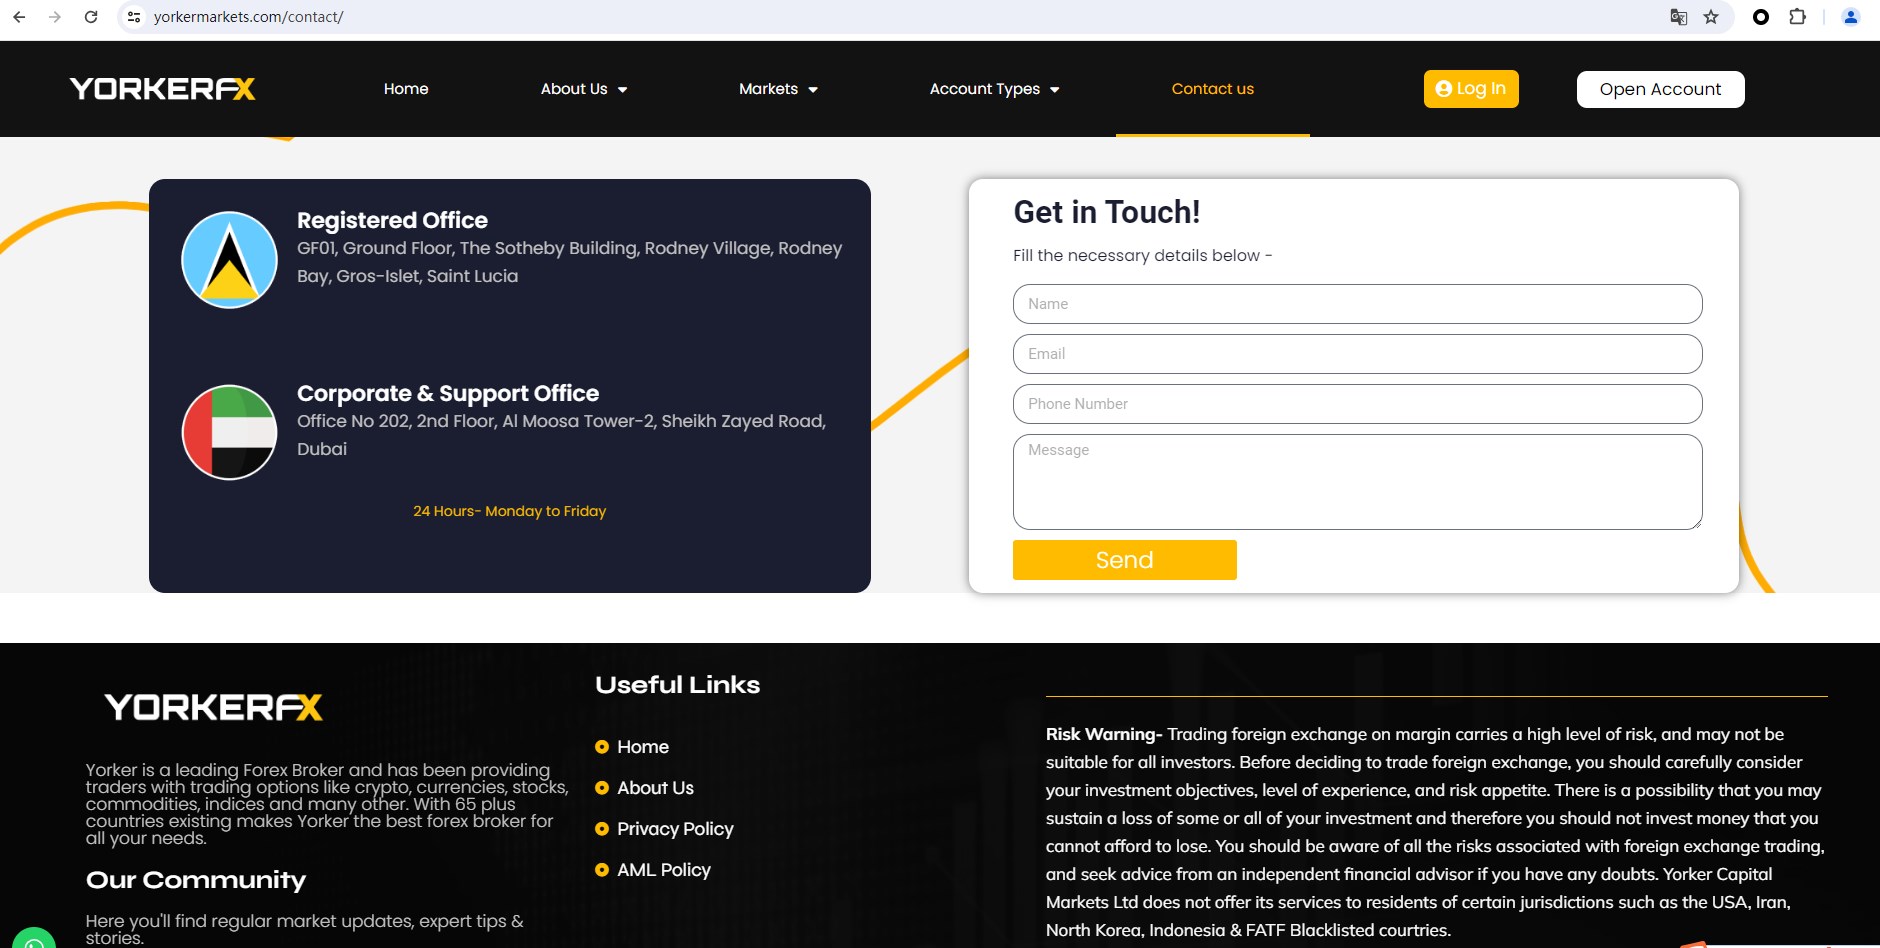The image size is (1880, 948).
Task: Open the green WhatsApp chat bubble
Action: pos(34,940)
